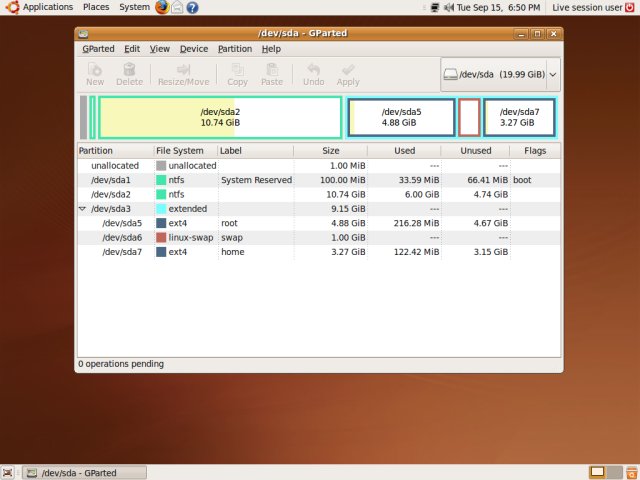Click the Undo toolbar icon

point(313,74)
